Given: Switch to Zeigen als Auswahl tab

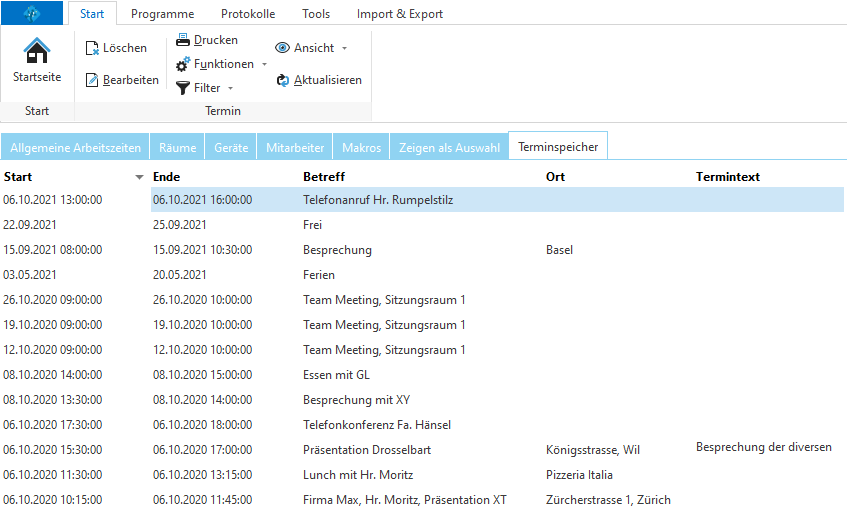Looking at the screenshot, I should click(449, 147).
